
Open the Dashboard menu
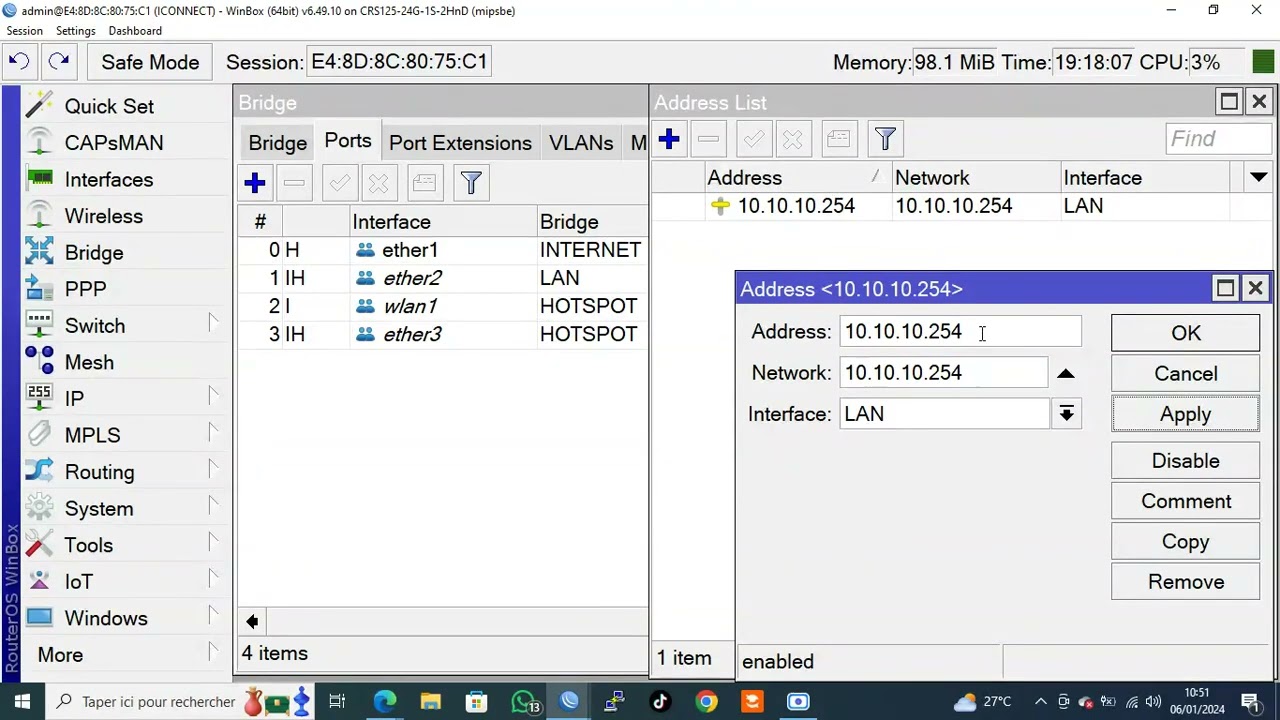click(x=135, y=31)
